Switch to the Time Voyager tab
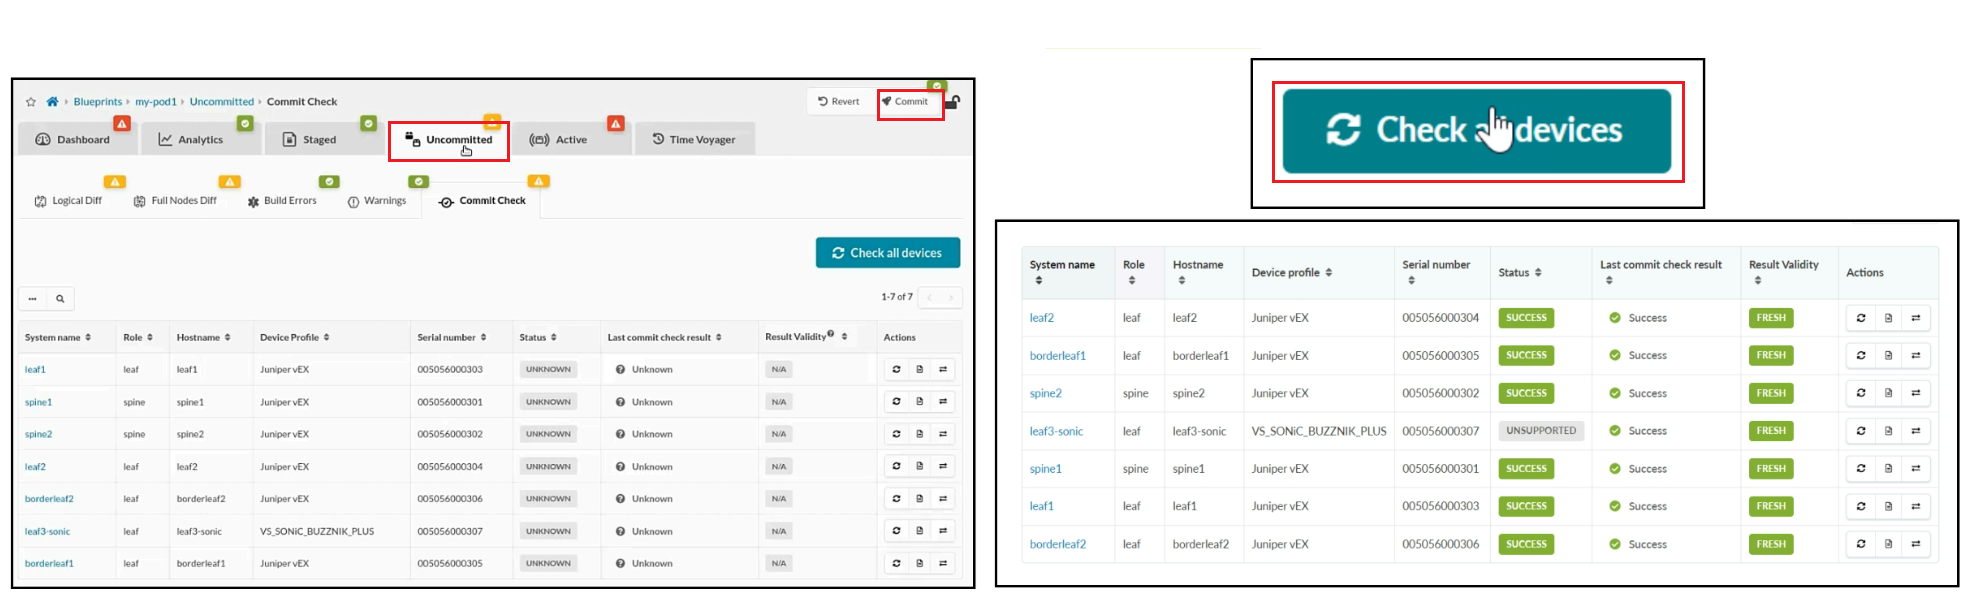1966x595 pixels. click(x=694, y=140)
